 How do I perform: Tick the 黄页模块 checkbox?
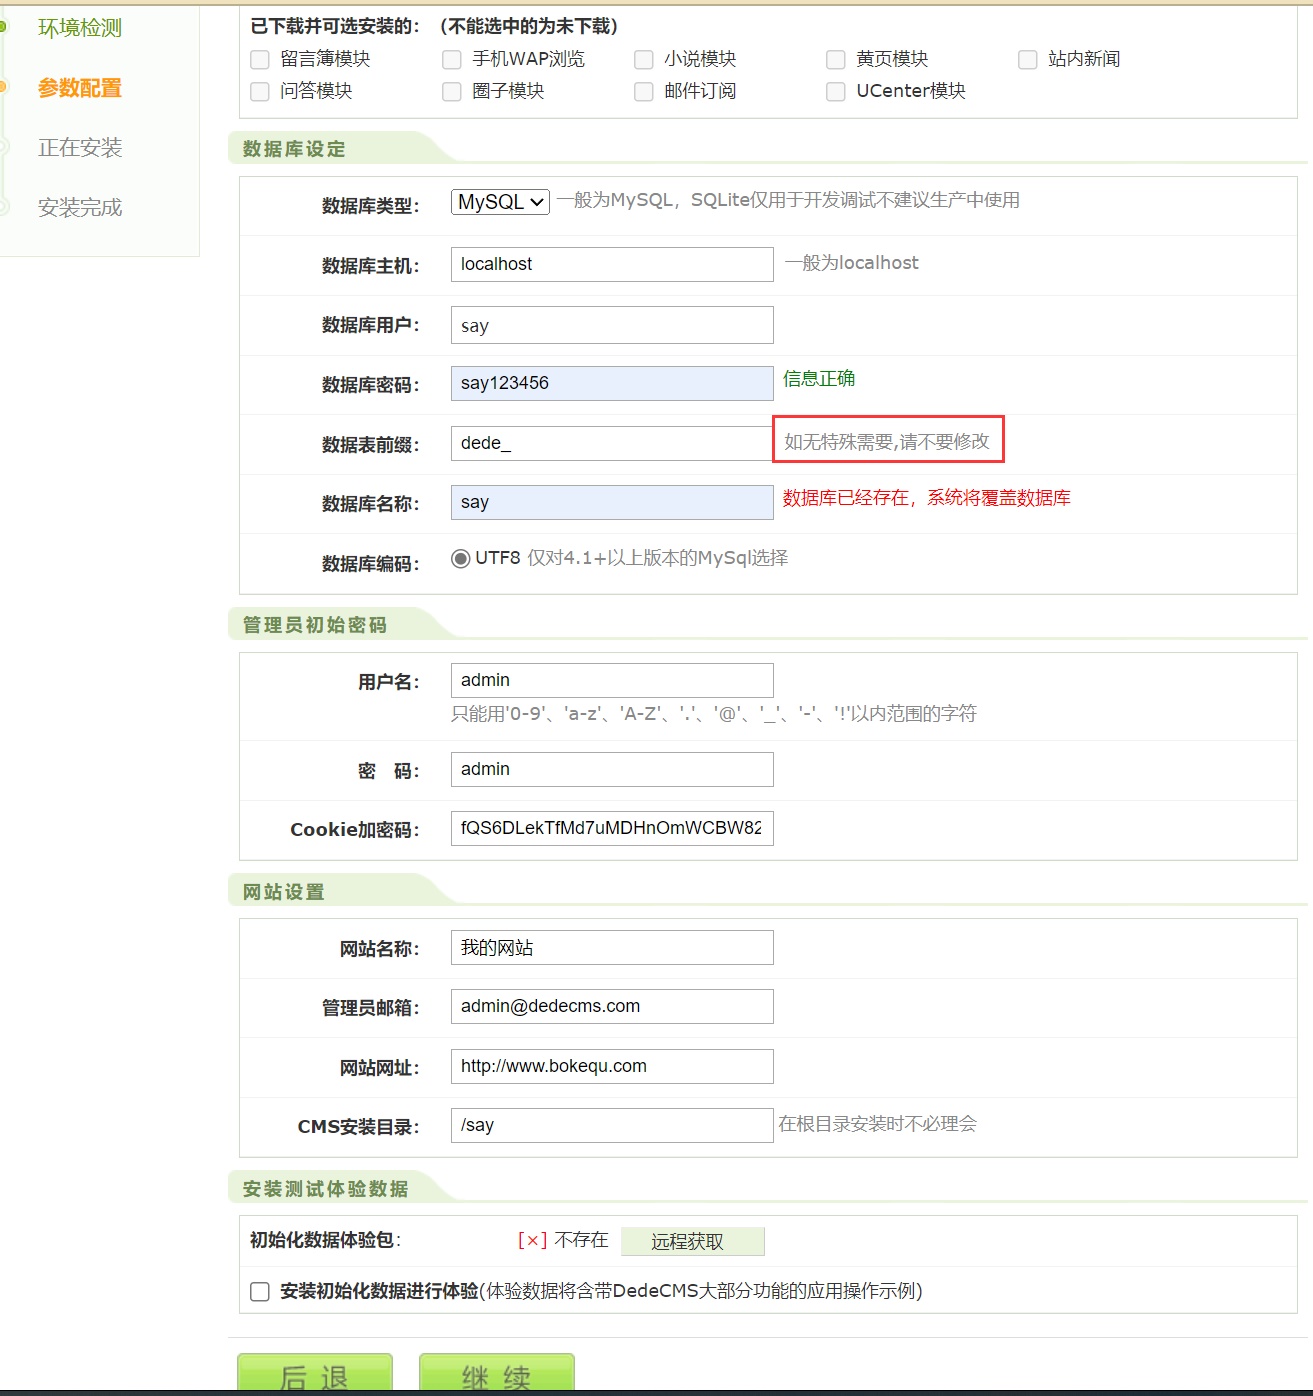pyautogui.click(x=836, y=60)
